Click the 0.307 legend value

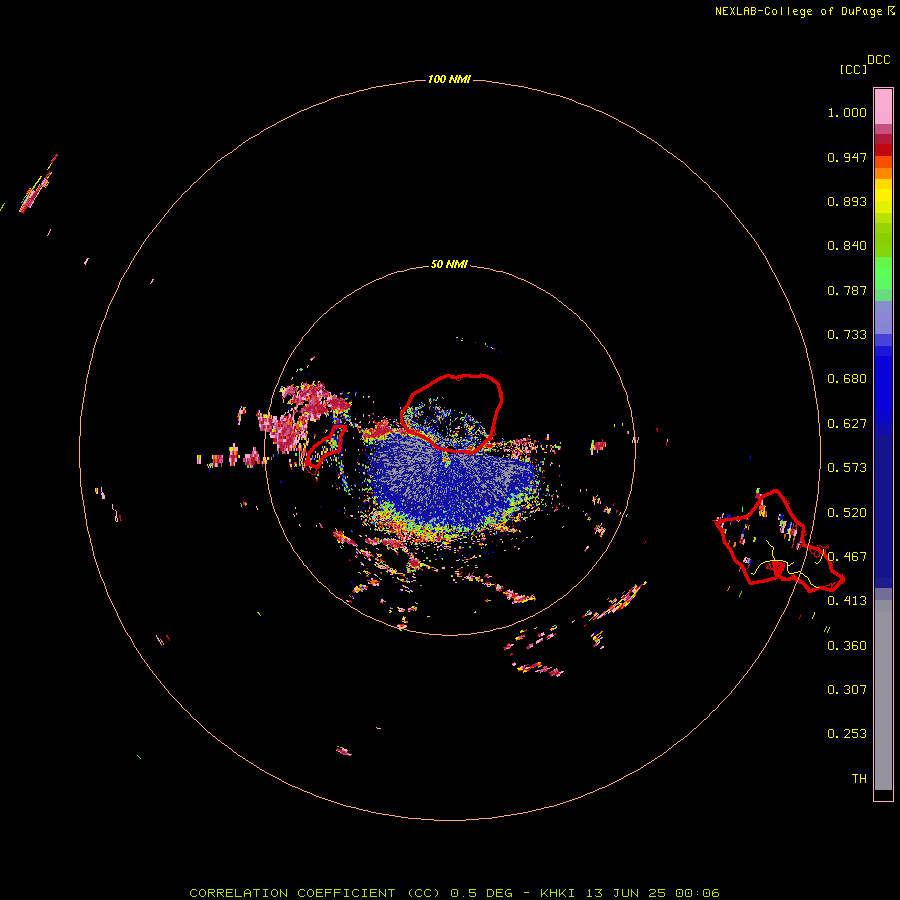(847, 690)
